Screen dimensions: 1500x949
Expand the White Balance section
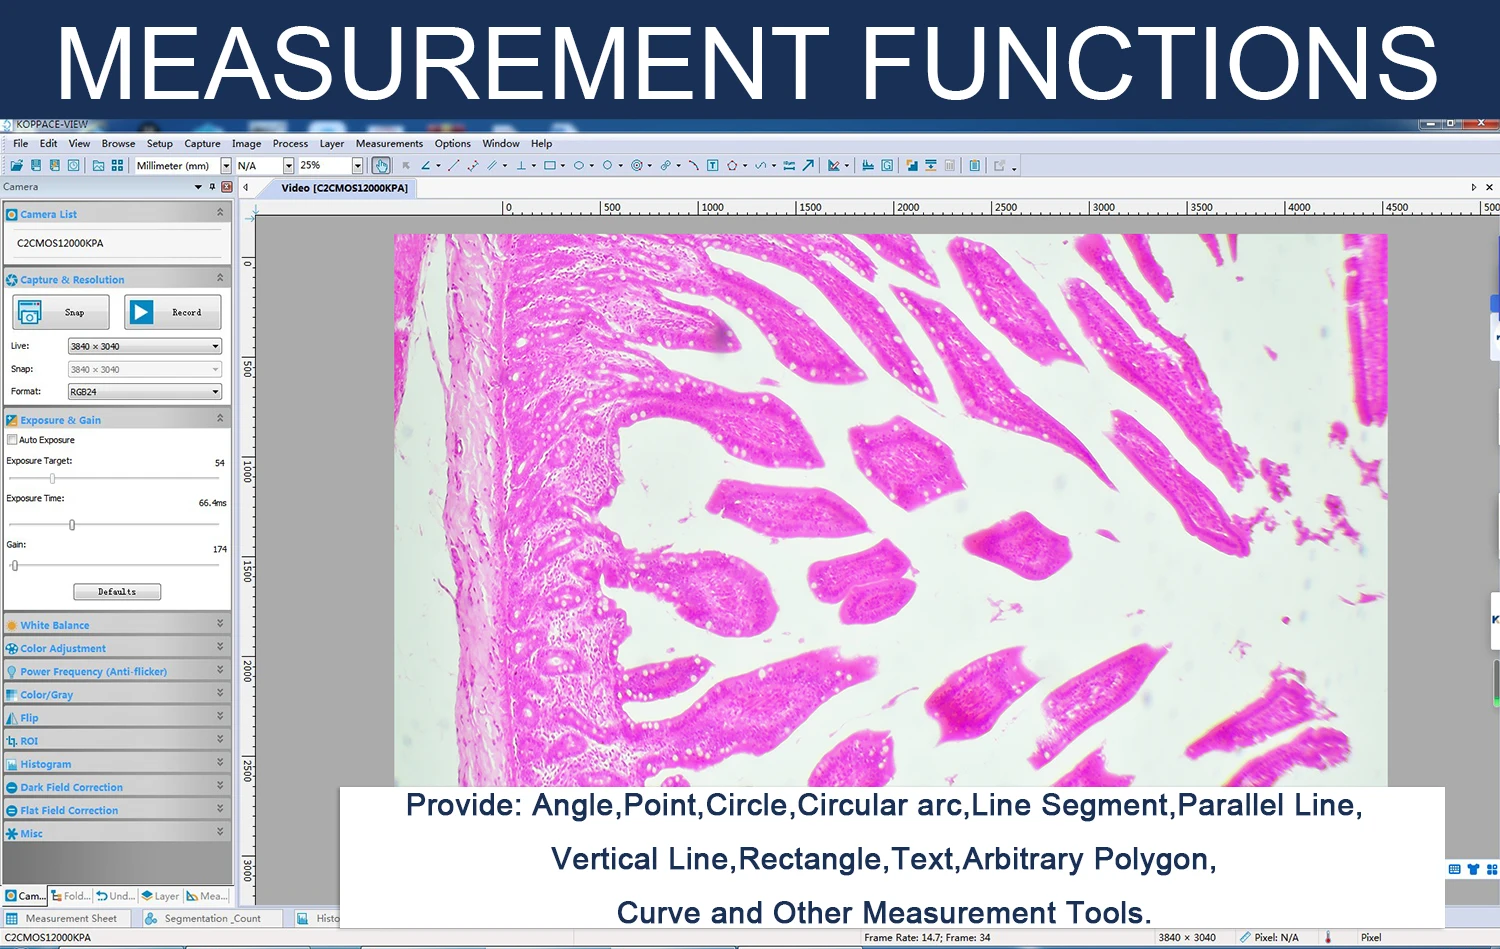(117, 625)
